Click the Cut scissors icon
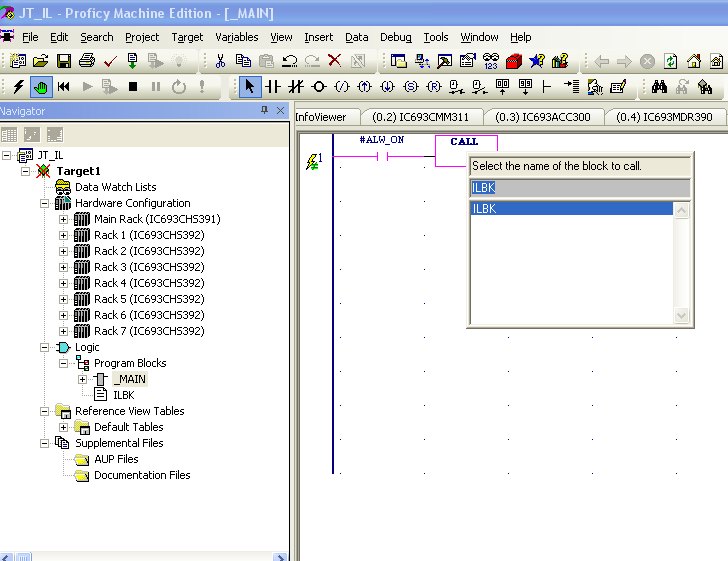This screenshot has width=728, height=561. [220, 61]
